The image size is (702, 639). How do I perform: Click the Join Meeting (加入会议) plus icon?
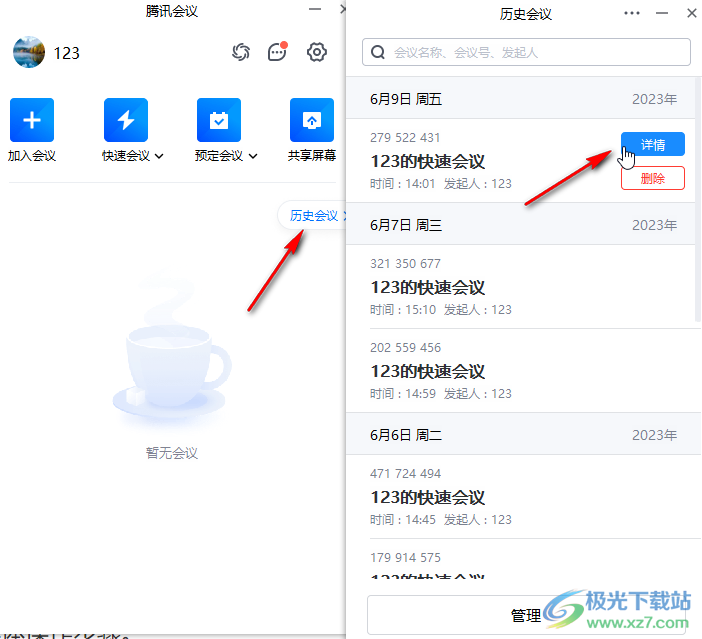pyautogui.click(x=32, y=120)
